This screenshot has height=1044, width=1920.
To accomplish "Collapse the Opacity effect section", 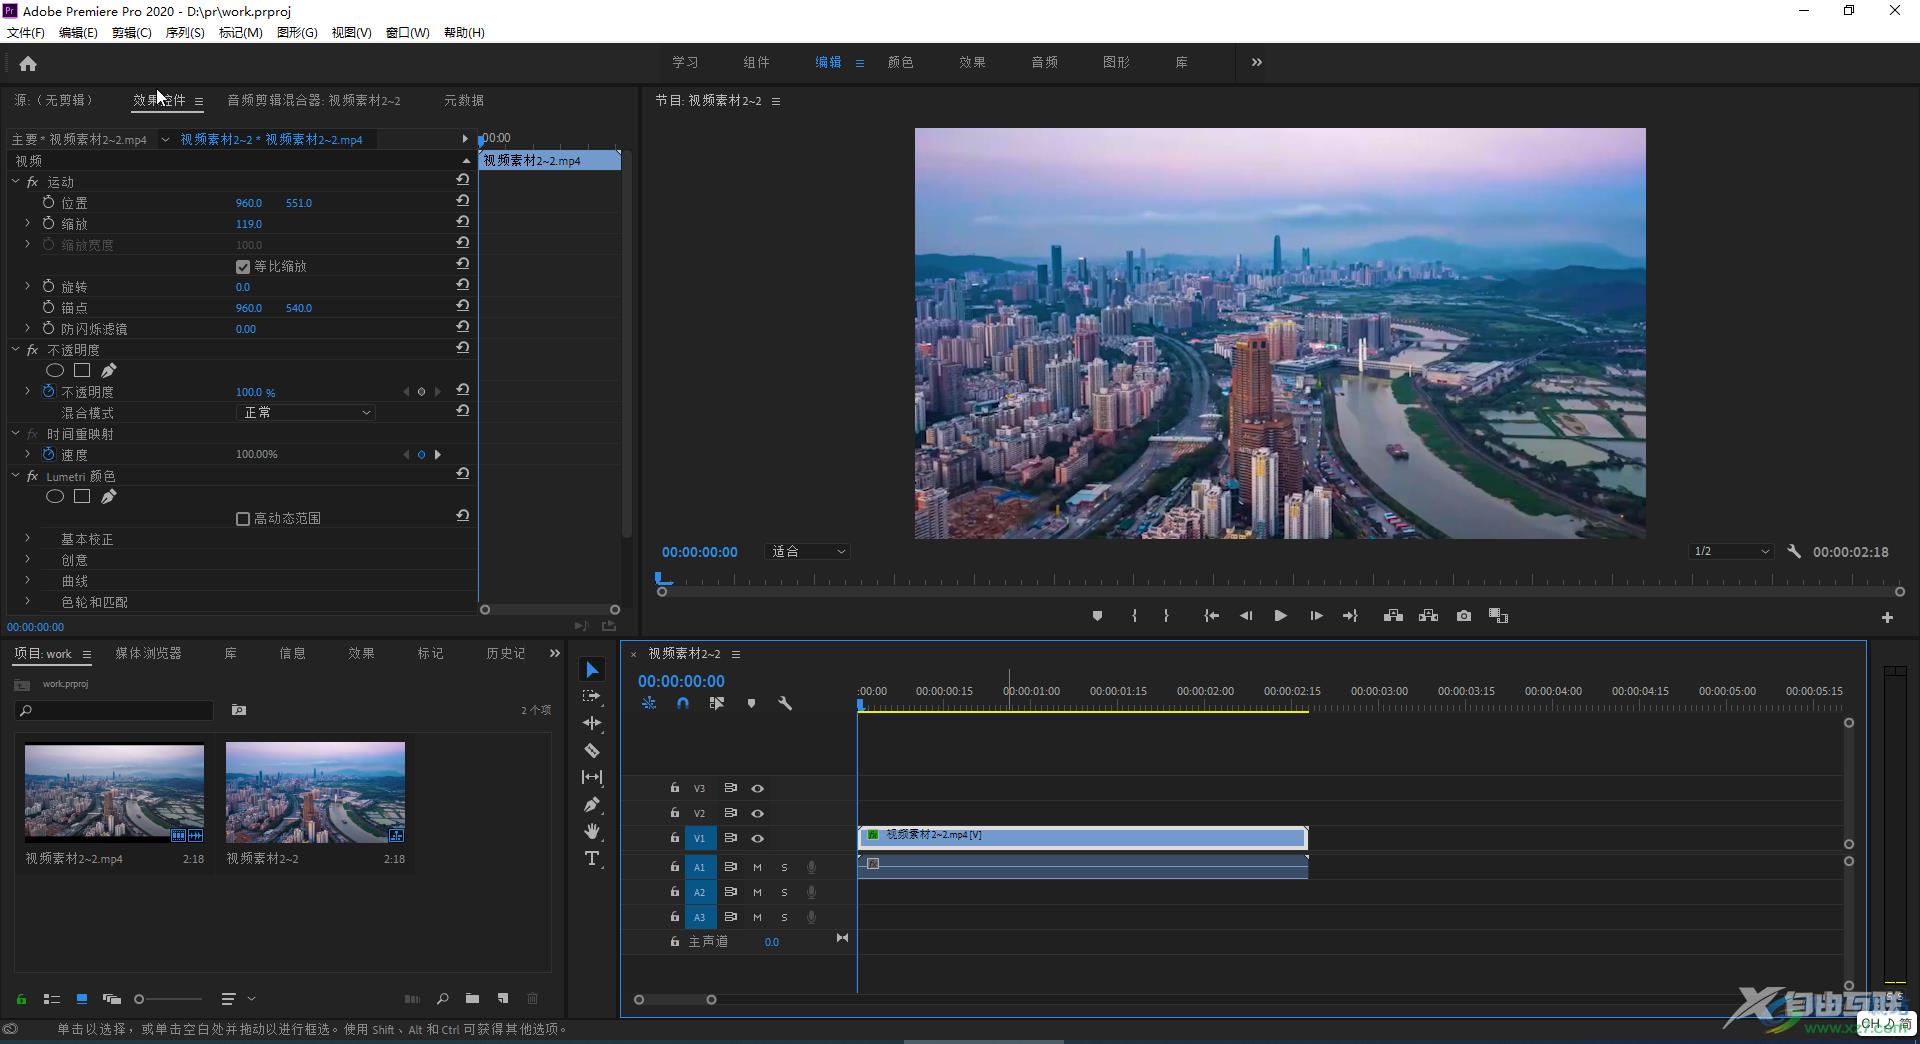I will (15, 350).
